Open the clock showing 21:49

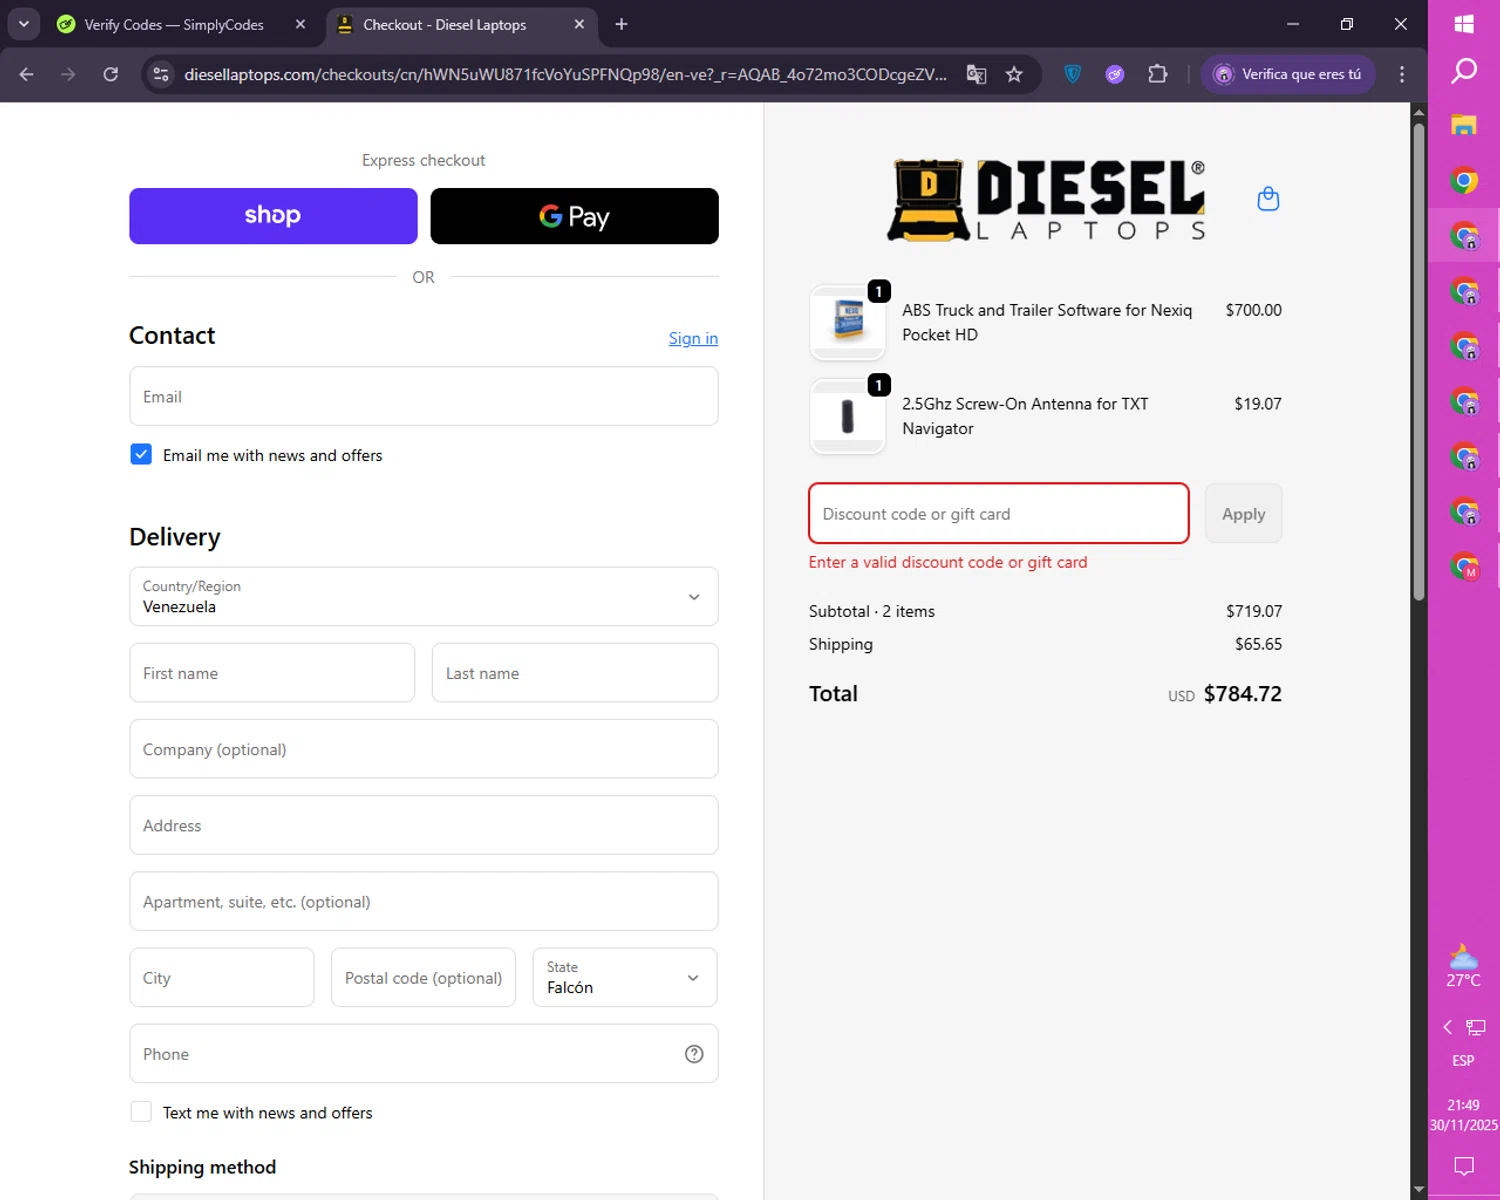pyautogui.click(x=1463, y=1114)
